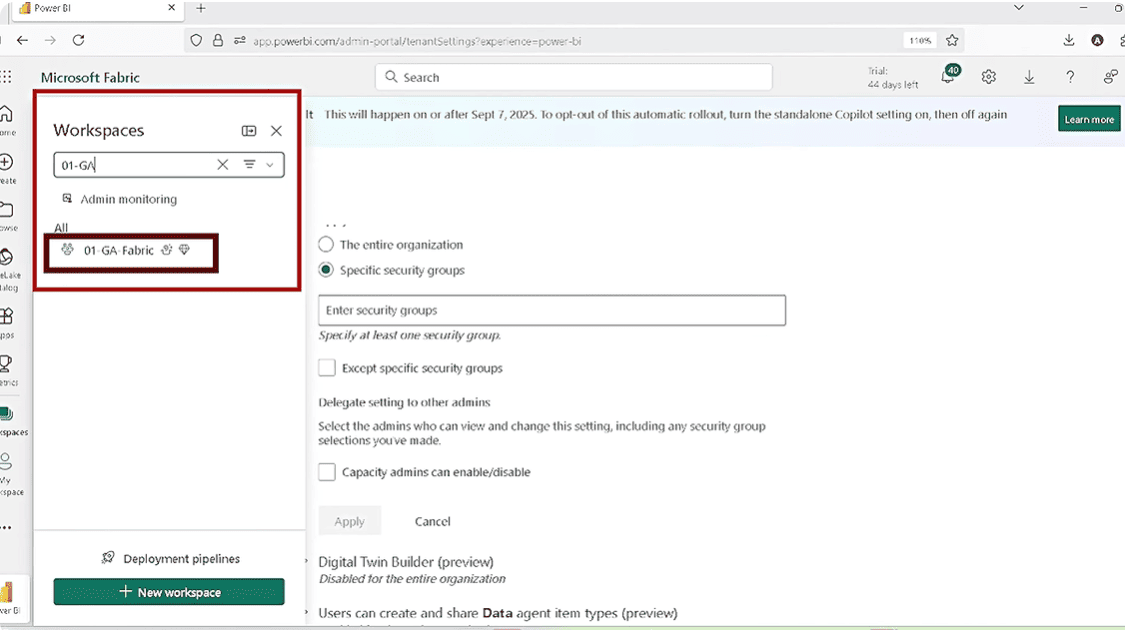1125x630 pixels.
Task: Create a New workspace
Action: [169, 592]
